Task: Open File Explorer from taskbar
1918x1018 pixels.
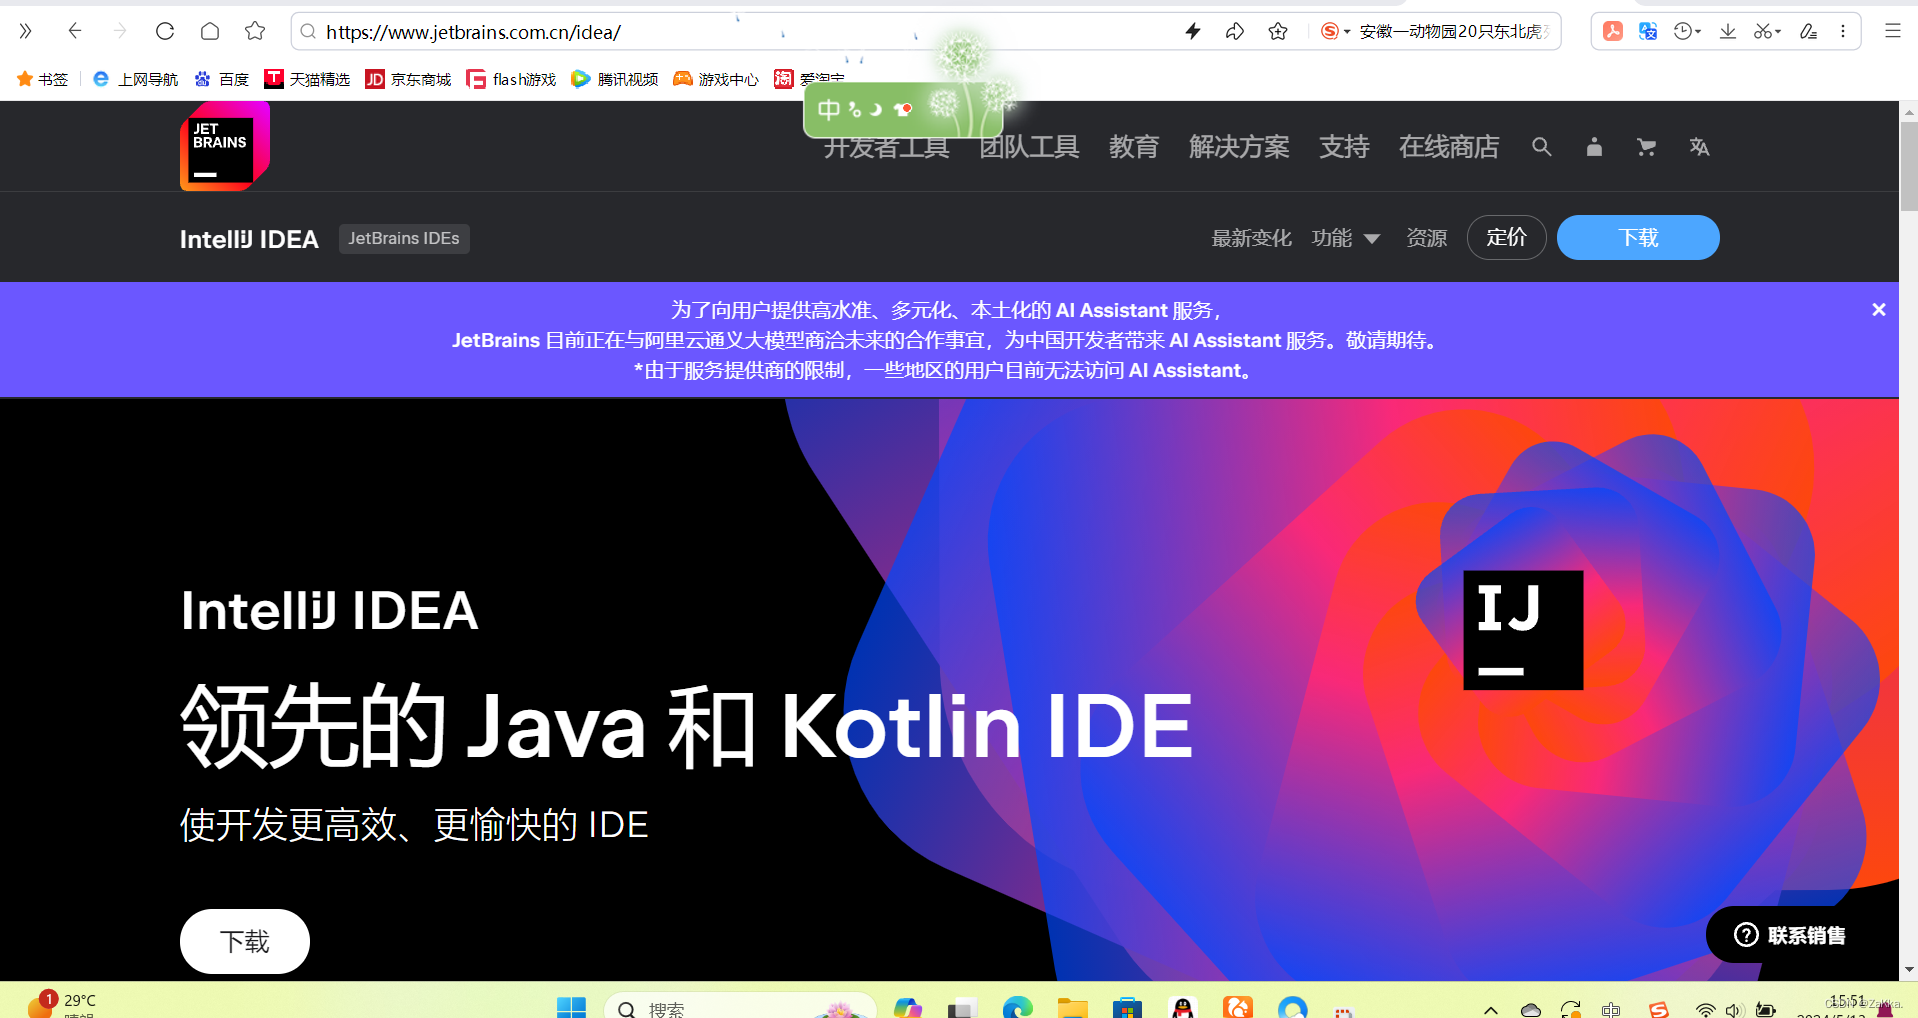Action: pyautogui.click(x=1072, y=1008)
